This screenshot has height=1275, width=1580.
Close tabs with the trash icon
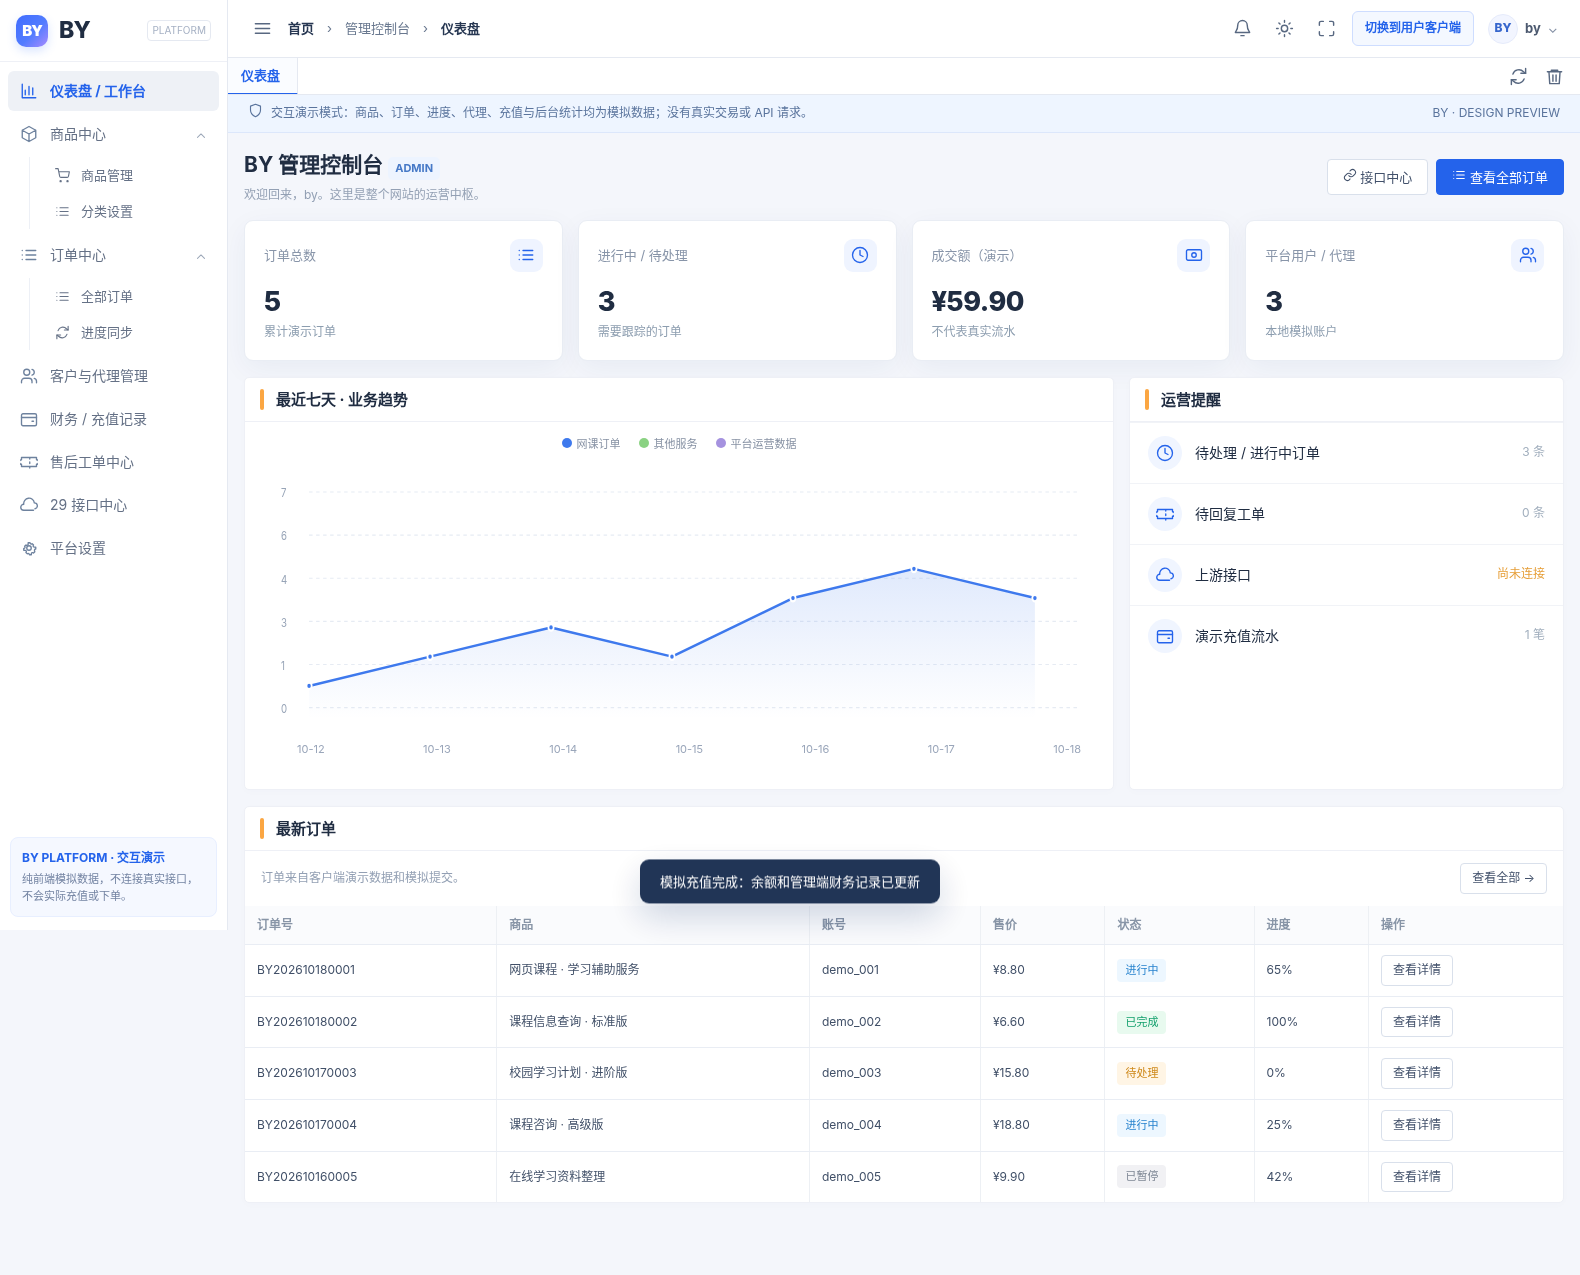[x=1554, y=76]
